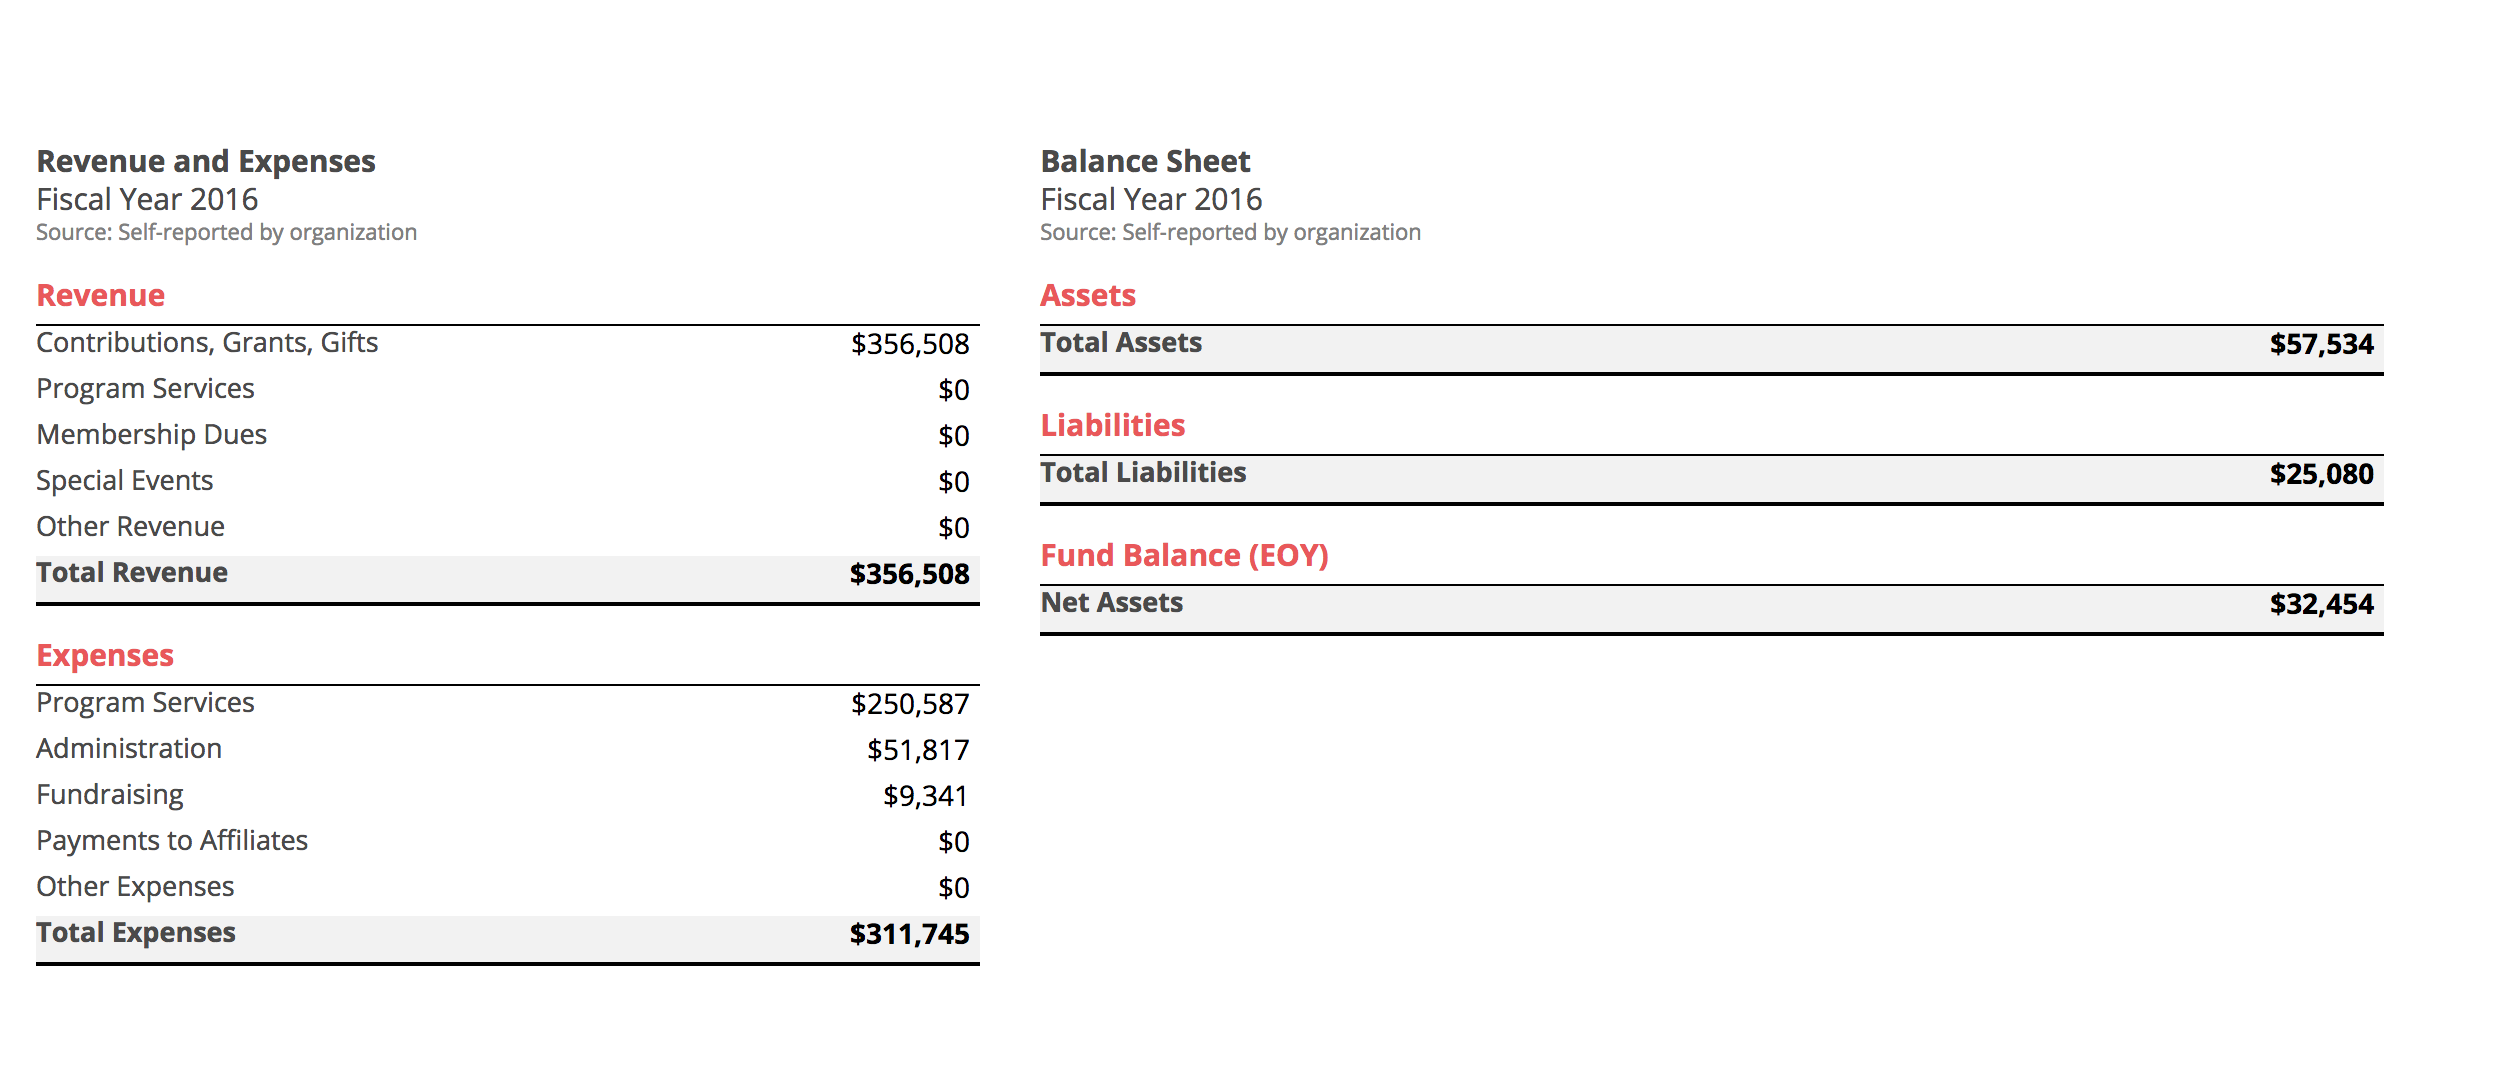Select the red Expenses section title
The height and width of the screenshot is (1076, 2496).
pos(105,656)
